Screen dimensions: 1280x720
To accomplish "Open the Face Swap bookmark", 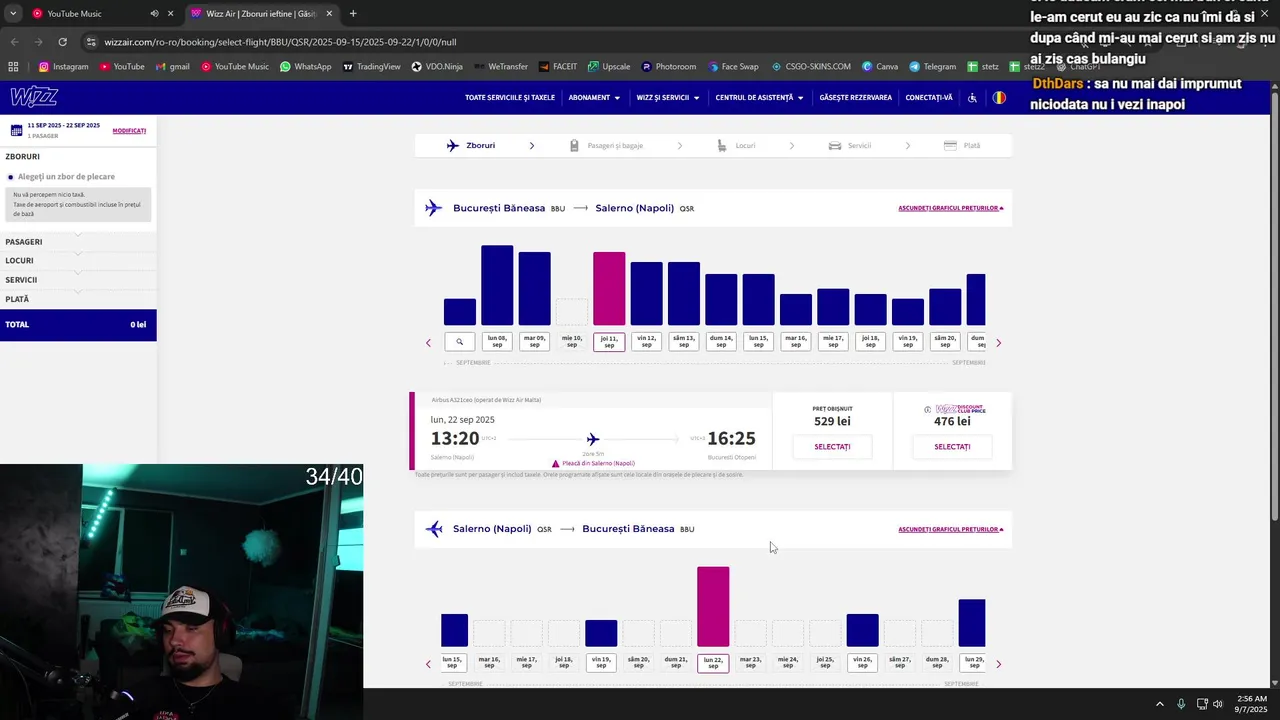I will pos(733,67).
